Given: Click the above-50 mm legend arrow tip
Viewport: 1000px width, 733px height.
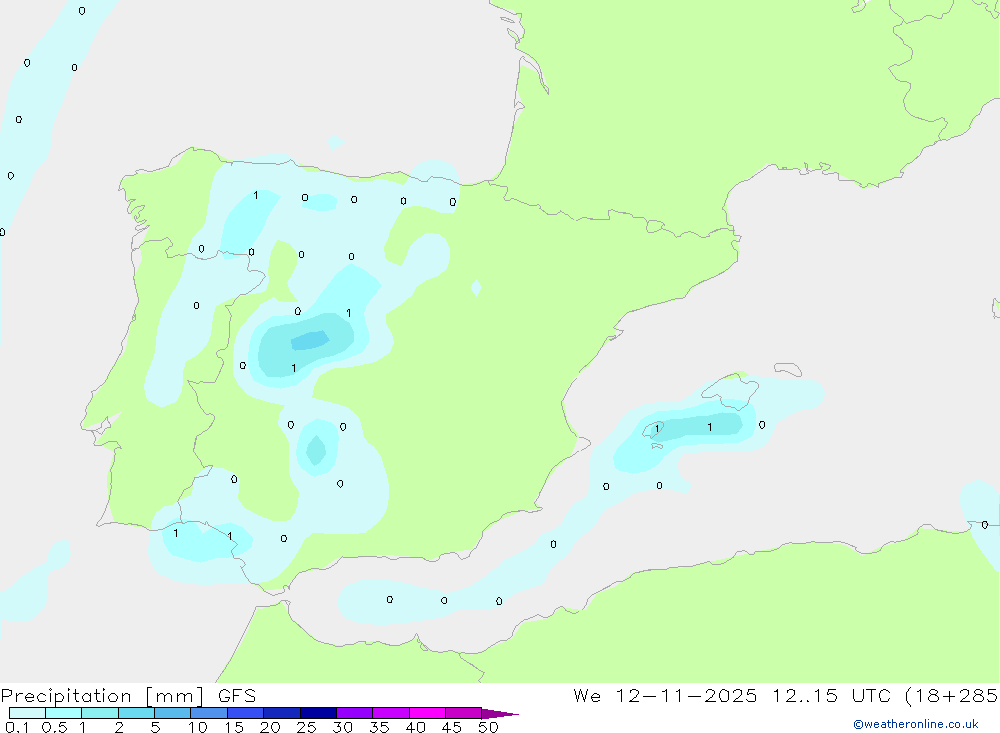Looking at the screenshot, I should pyautogui.click(x=499, y=714).
